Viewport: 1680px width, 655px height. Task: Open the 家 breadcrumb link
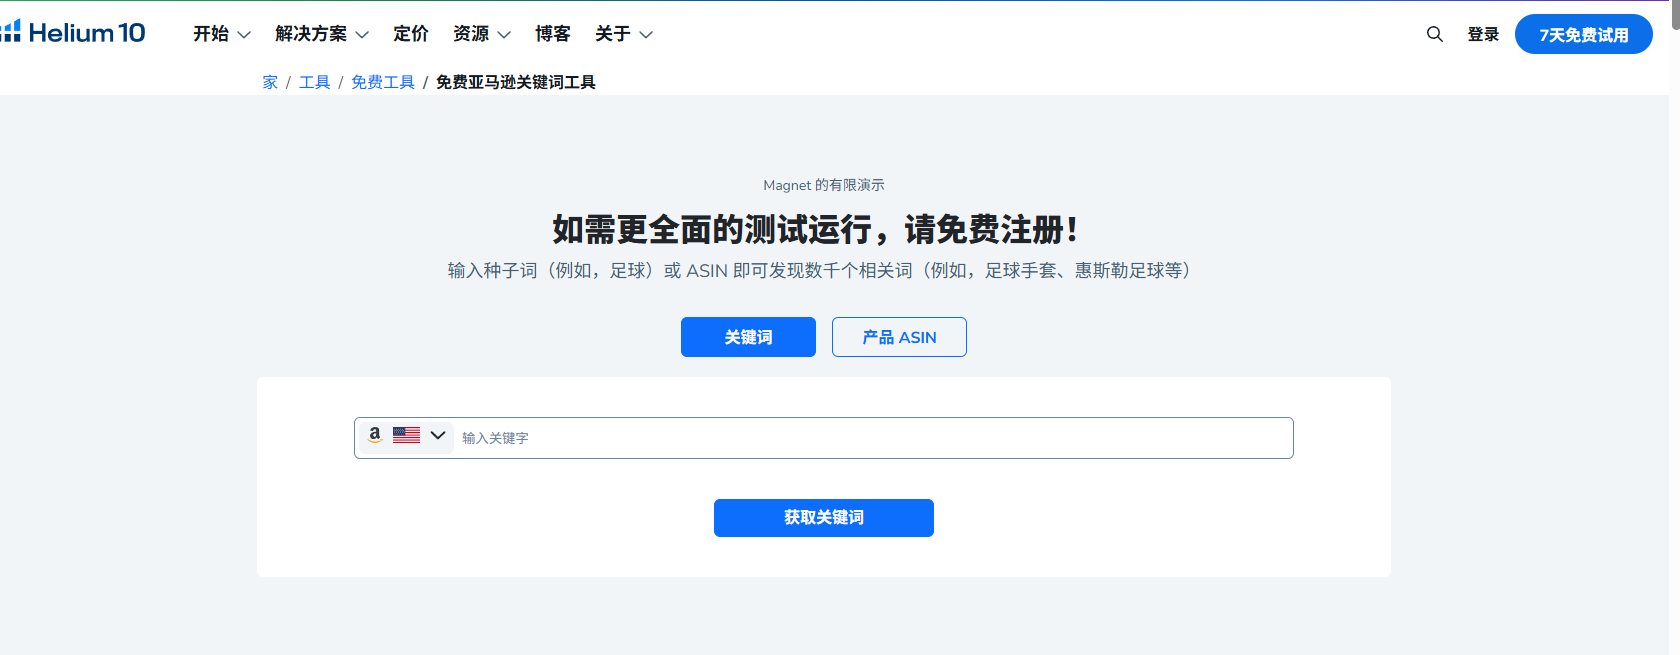tap(270, 82)
